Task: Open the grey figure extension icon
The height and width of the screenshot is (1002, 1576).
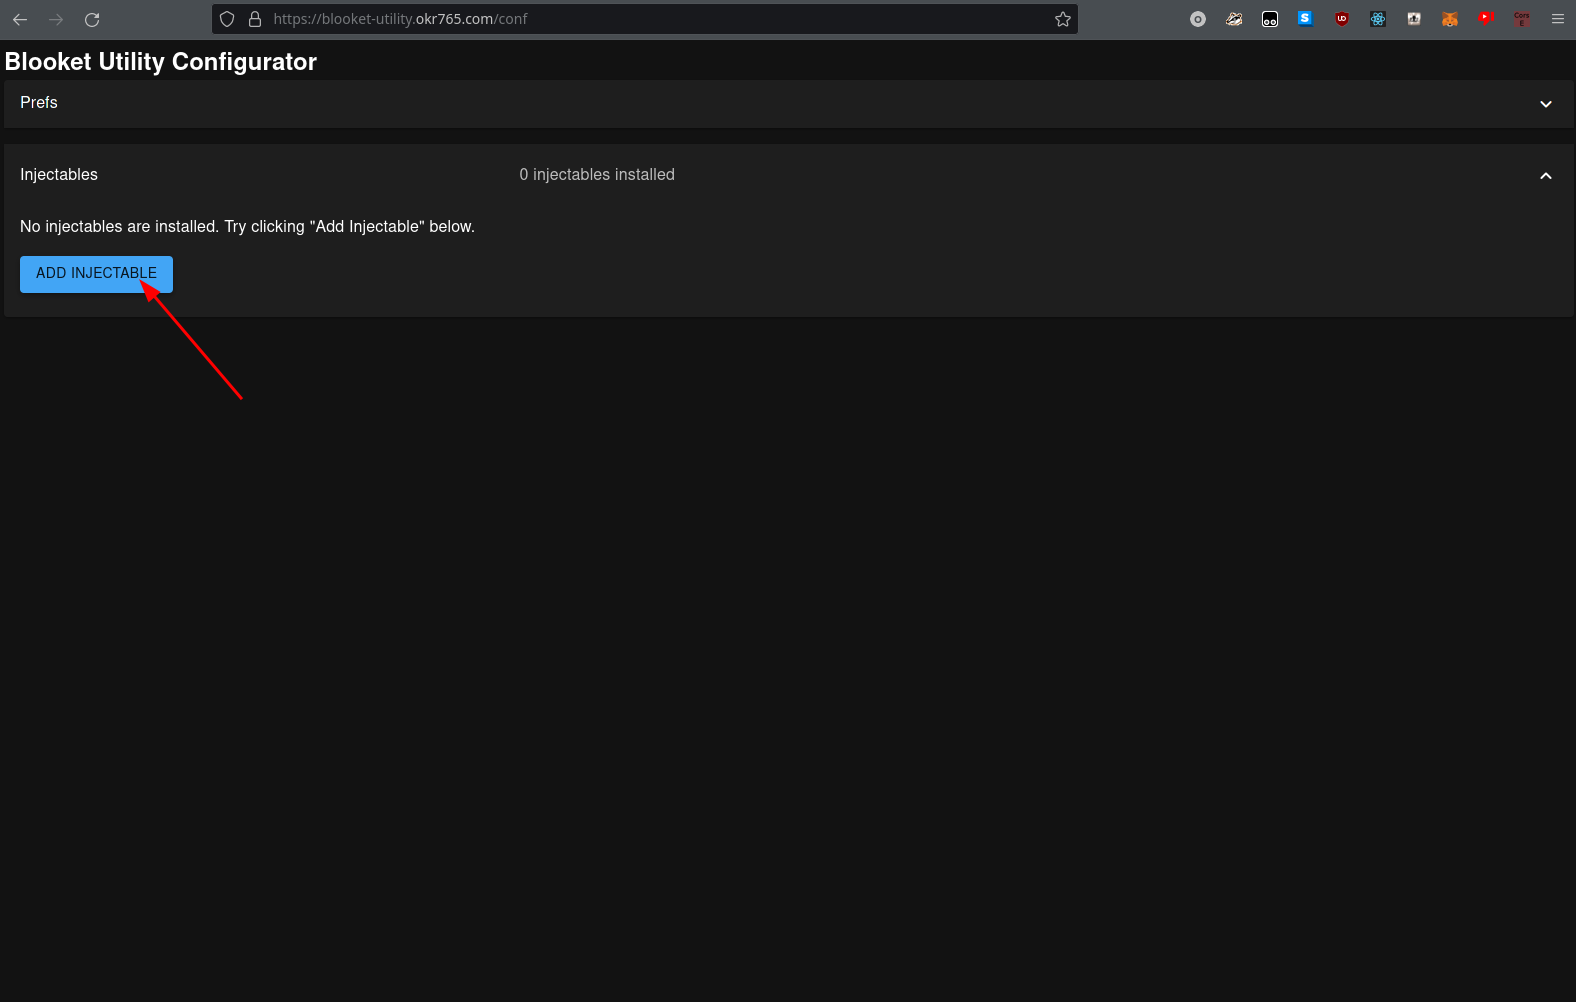Action: (x=1414, y=19)
